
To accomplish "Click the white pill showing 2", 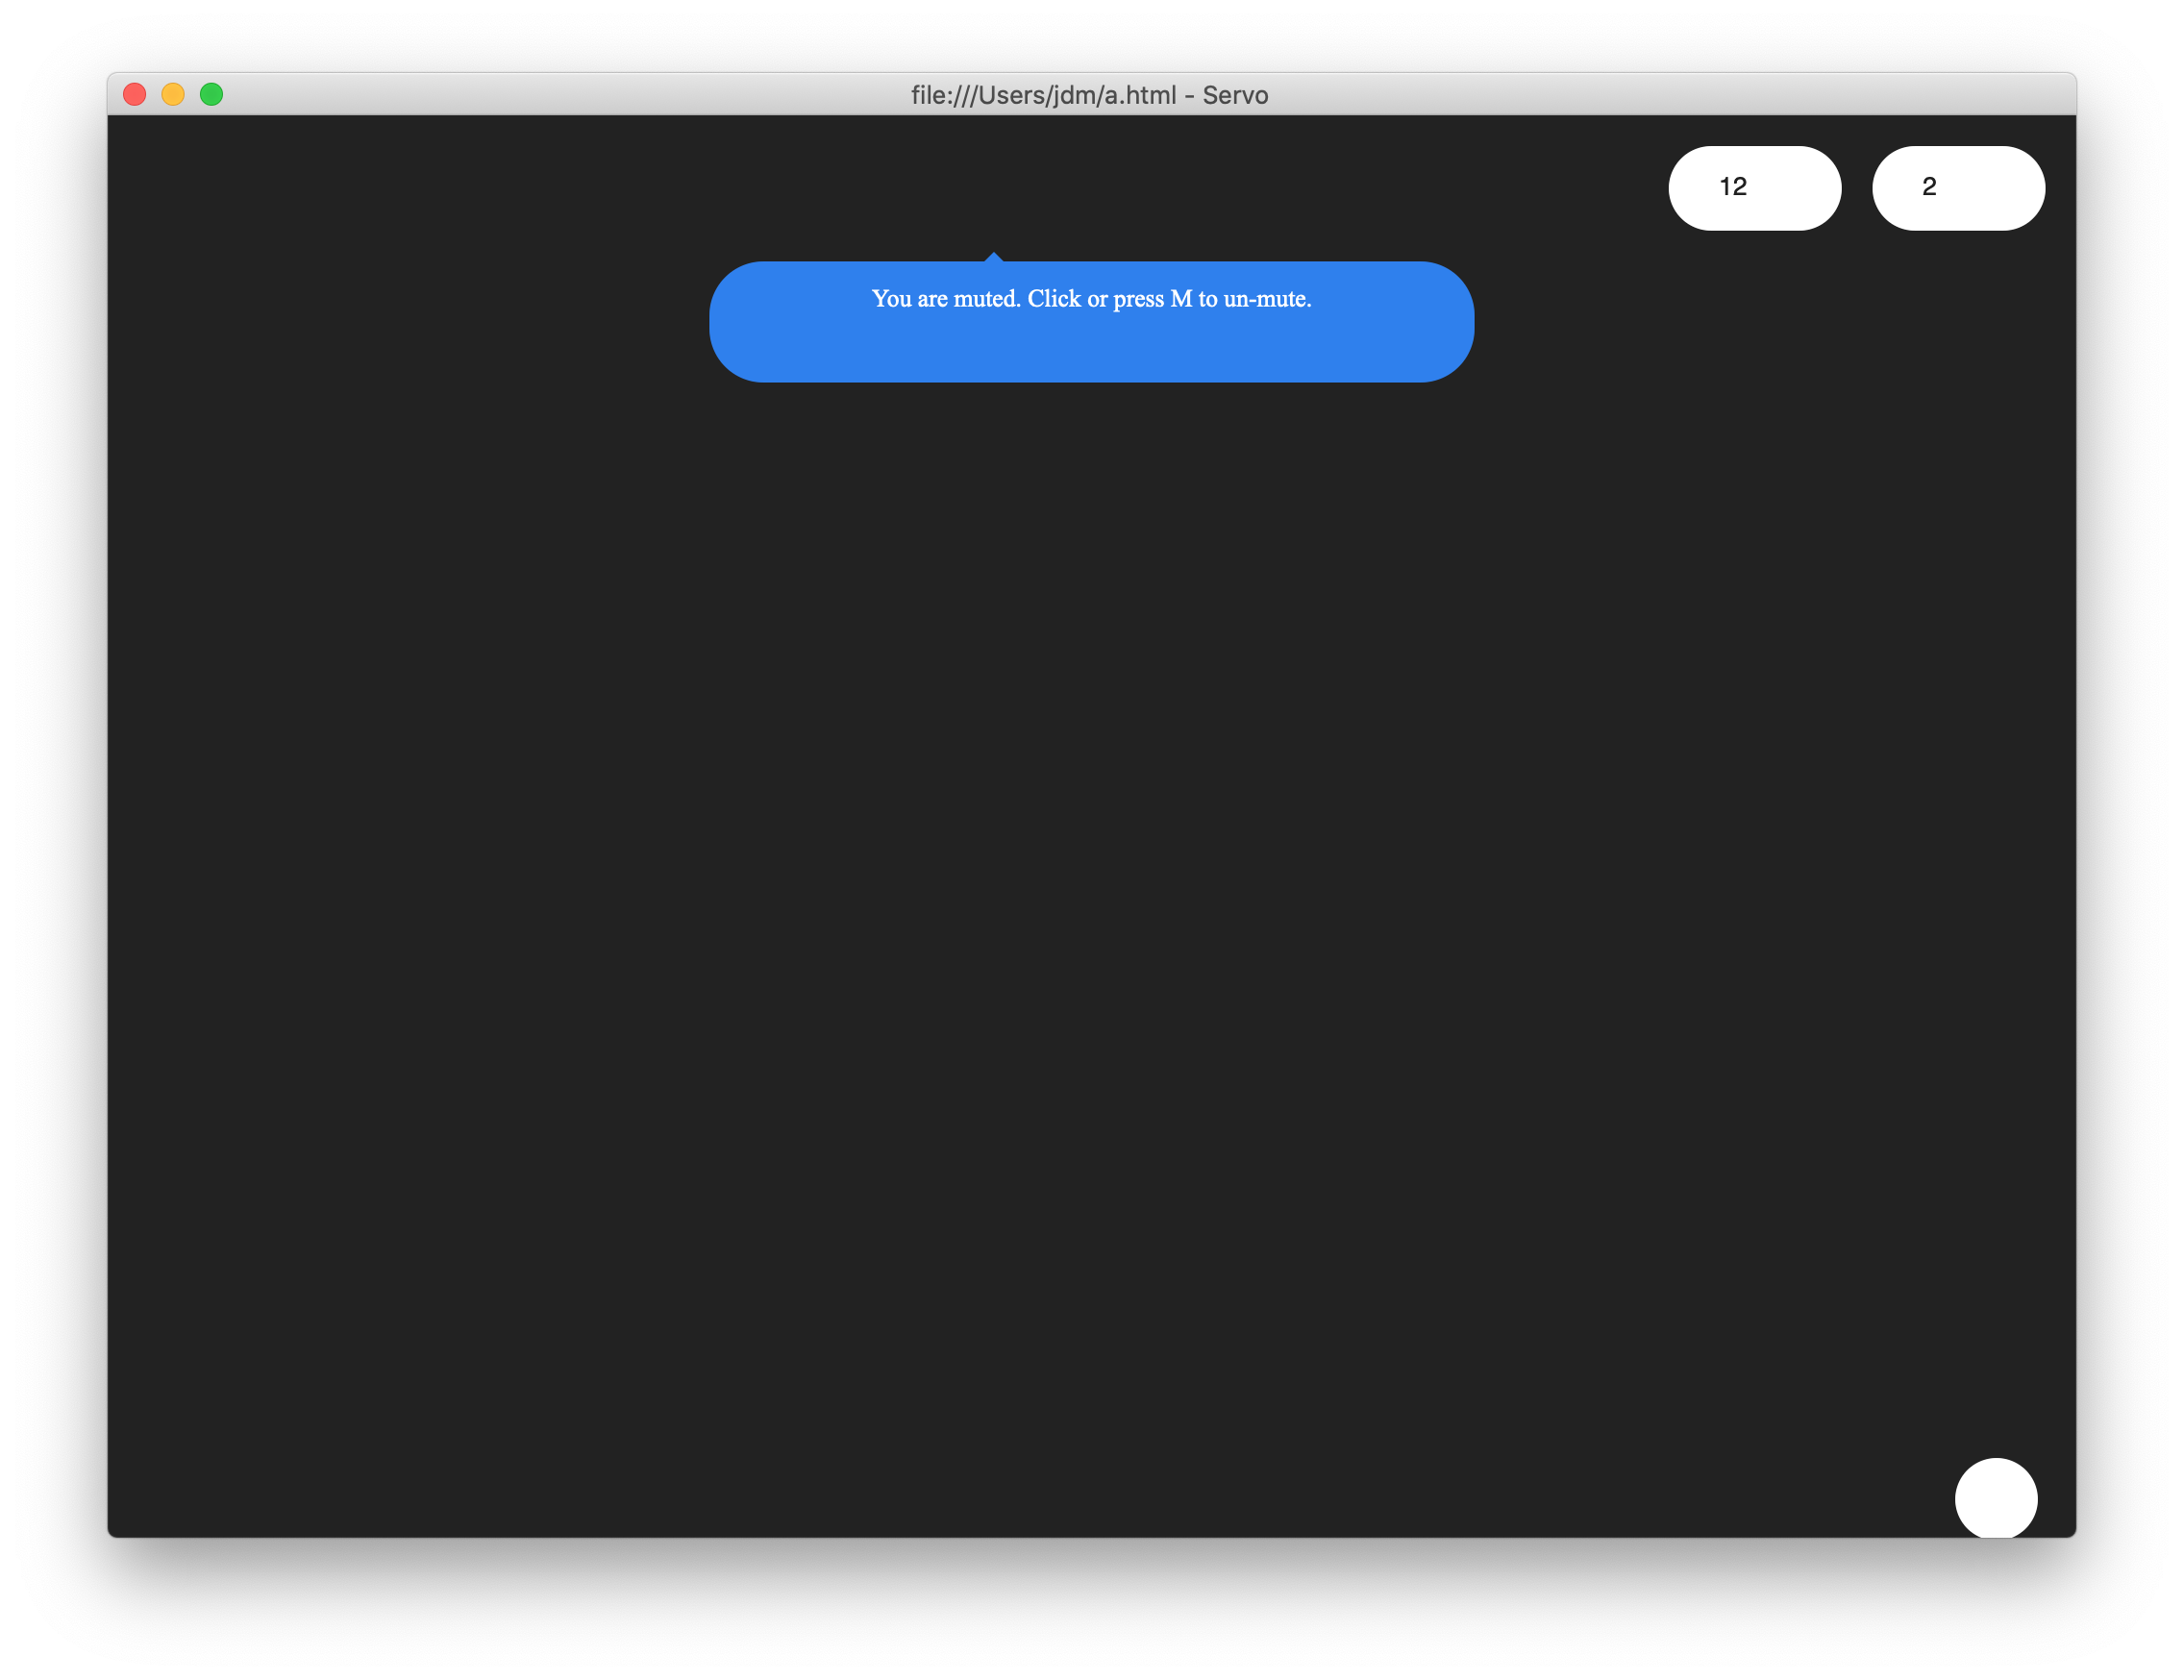I will click(1958, 188).
